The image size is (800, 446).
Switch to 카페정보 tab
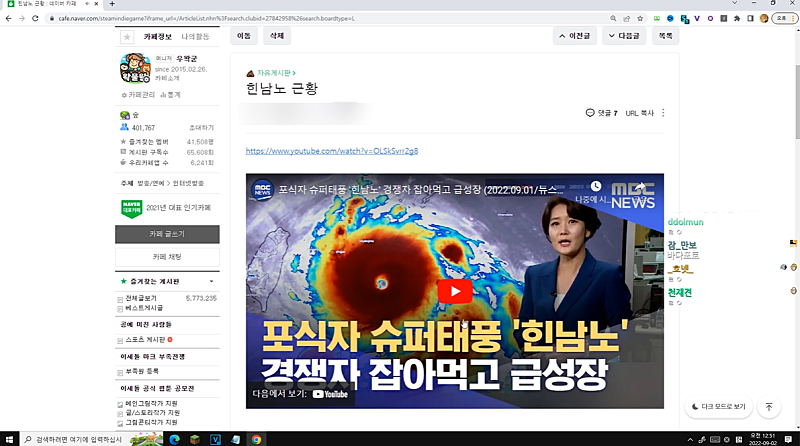157,37
